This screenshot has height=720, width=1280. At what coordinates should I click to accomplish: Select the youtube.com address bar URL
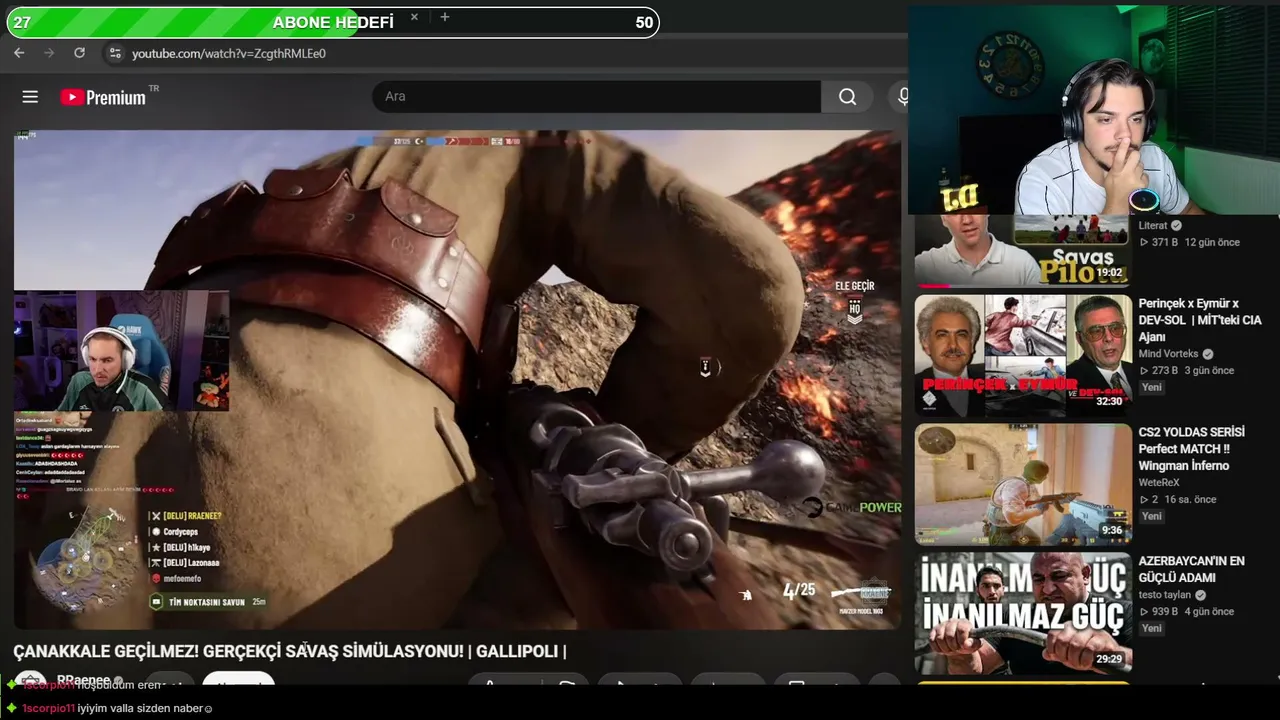pos(229,53)
